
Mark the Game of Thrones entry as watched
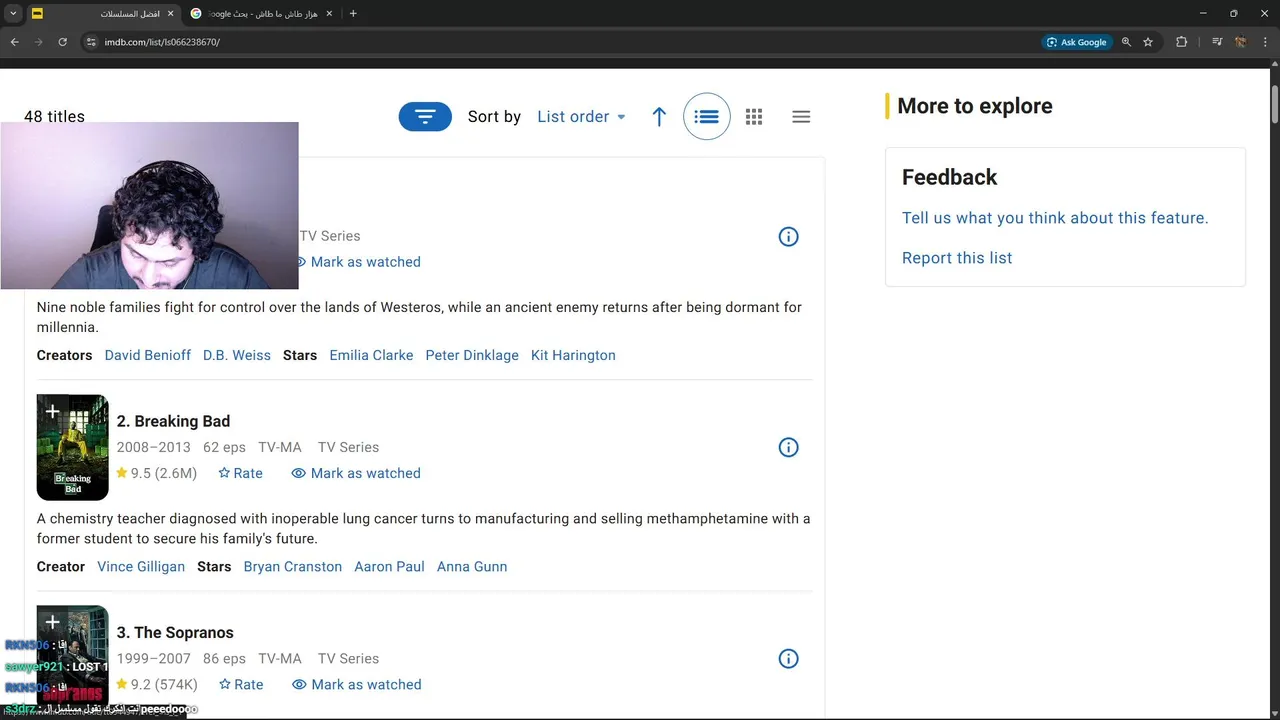(357, 262)
